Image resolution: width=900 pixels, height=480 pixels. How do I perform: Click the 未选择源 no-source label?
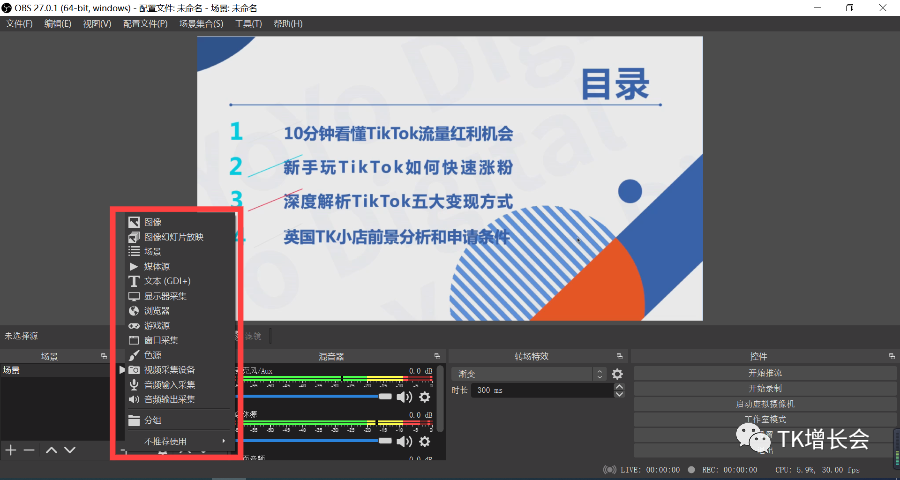point(21,336)
